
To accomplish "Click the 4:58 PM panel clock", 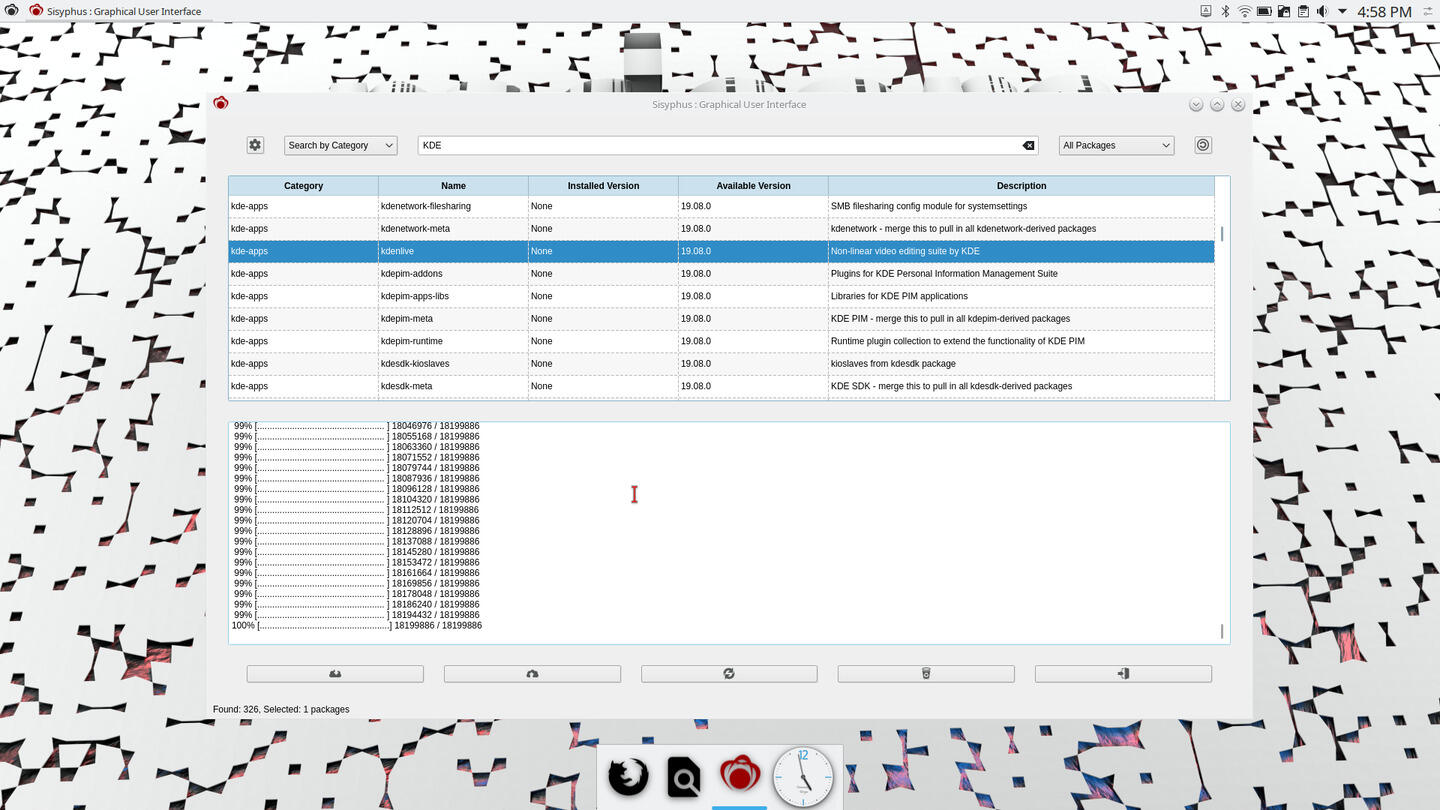I will tap(1384, 11).
